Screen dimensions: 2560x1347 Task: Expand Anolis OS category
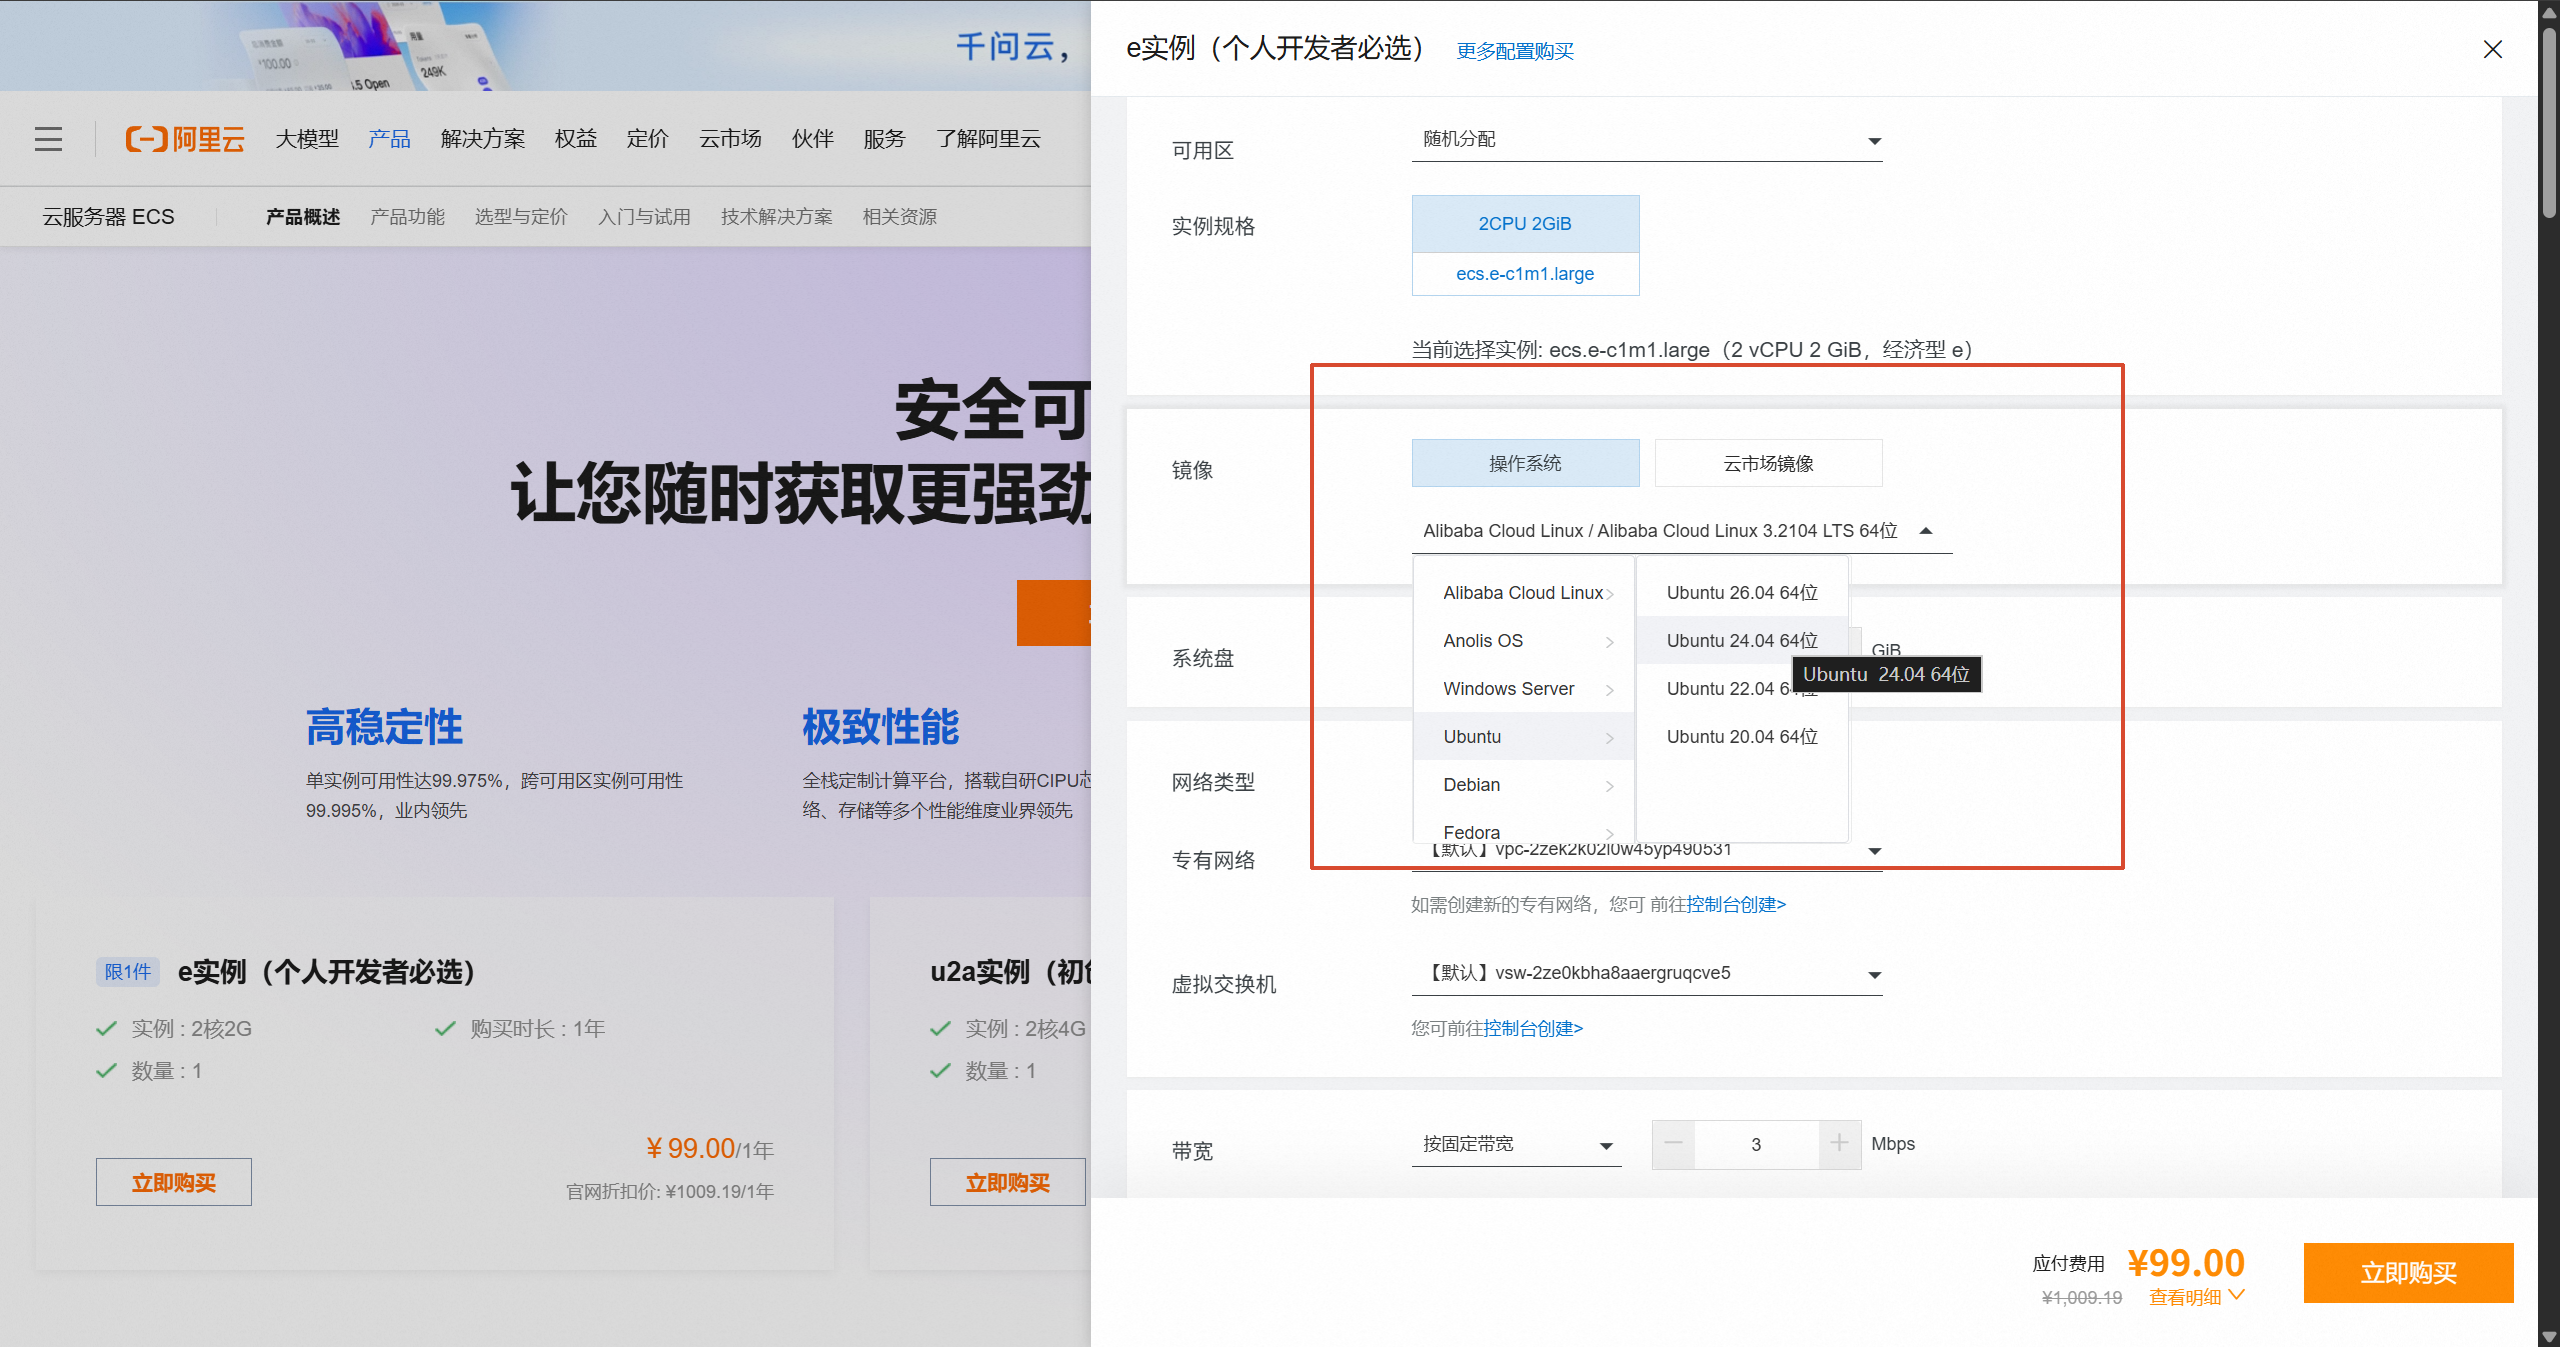1524,641
